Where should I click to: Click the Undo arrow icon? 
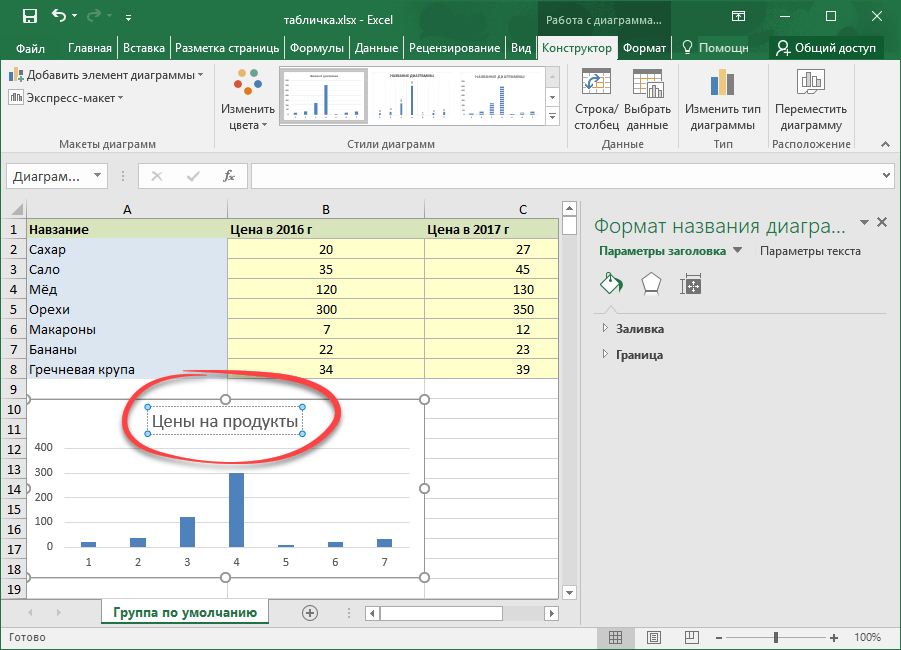coord(60,16)
